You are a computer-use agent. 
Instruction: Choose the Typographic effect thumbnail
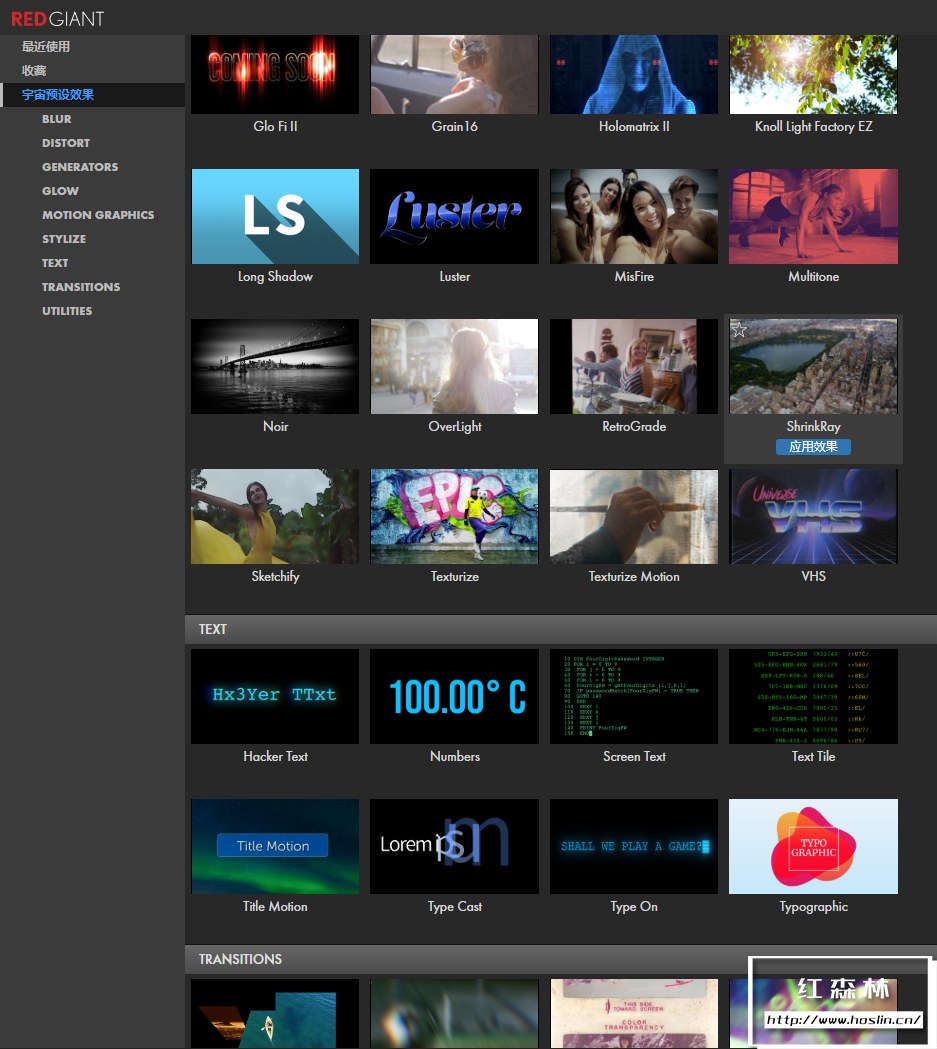[813, 846]
